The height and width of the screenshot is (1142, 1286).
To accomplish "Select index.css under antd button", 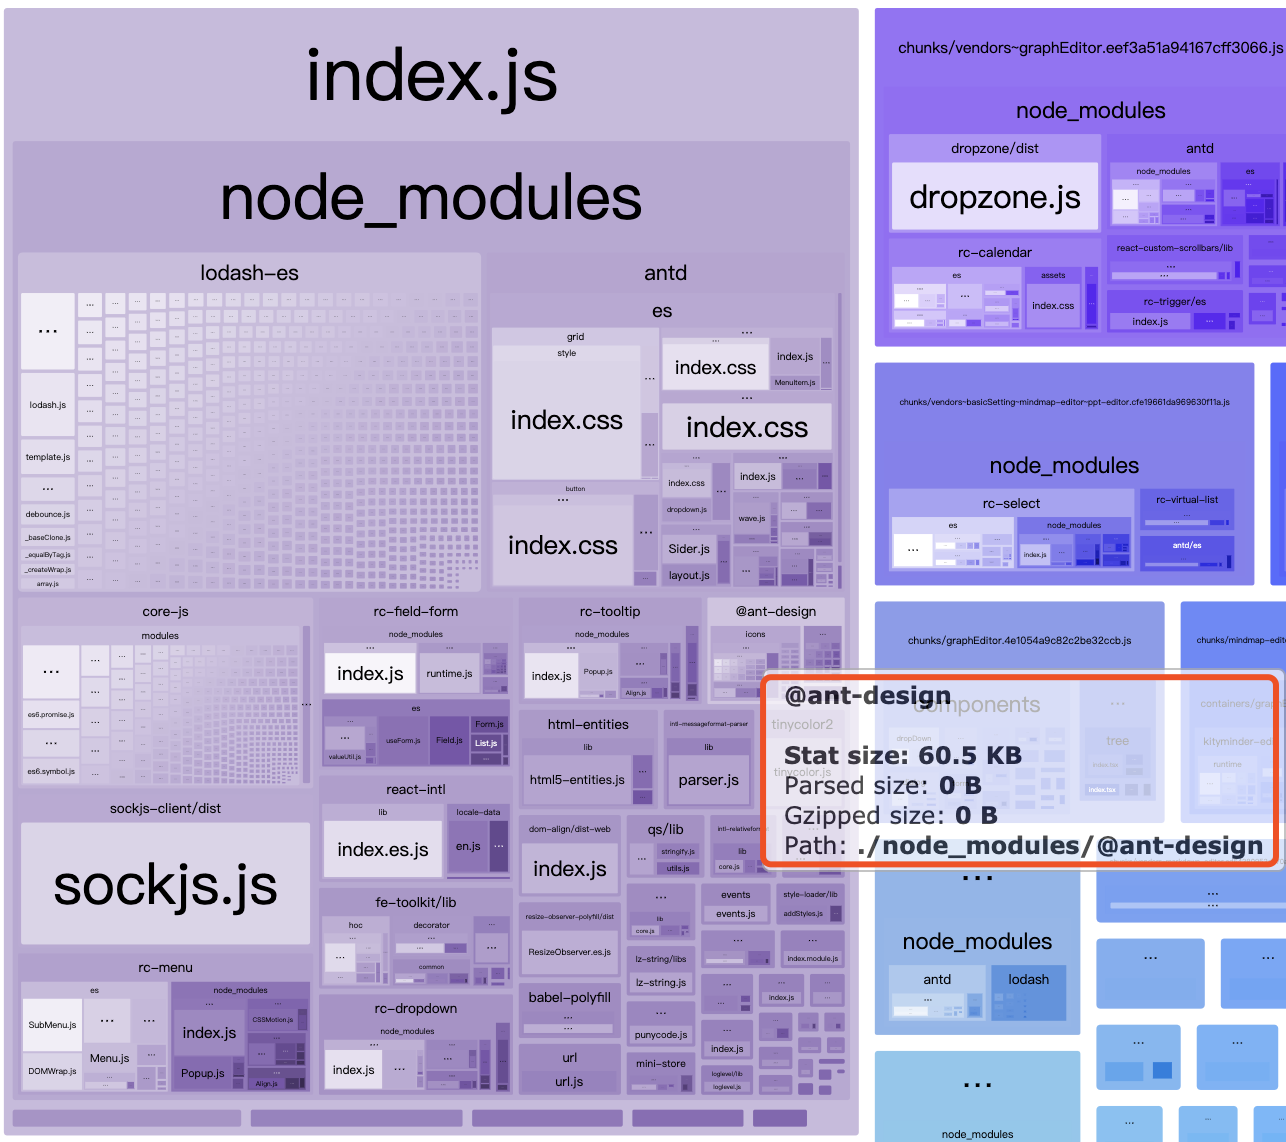I will (x=562, y=545).
